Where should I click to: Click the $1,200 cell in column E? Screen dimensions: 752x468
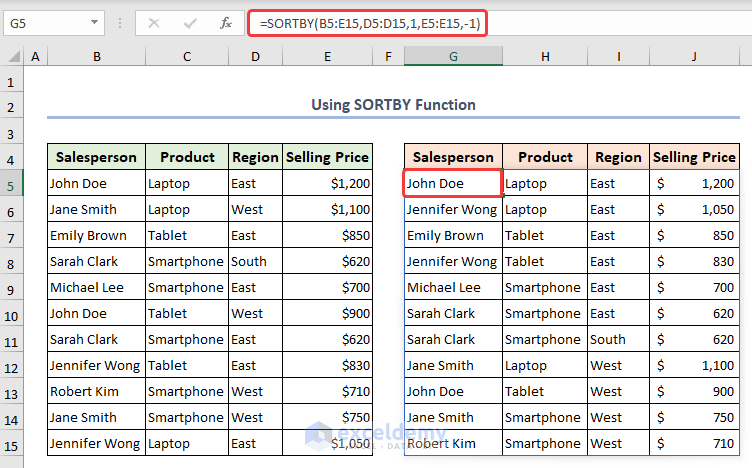click(x=328, y=184)
